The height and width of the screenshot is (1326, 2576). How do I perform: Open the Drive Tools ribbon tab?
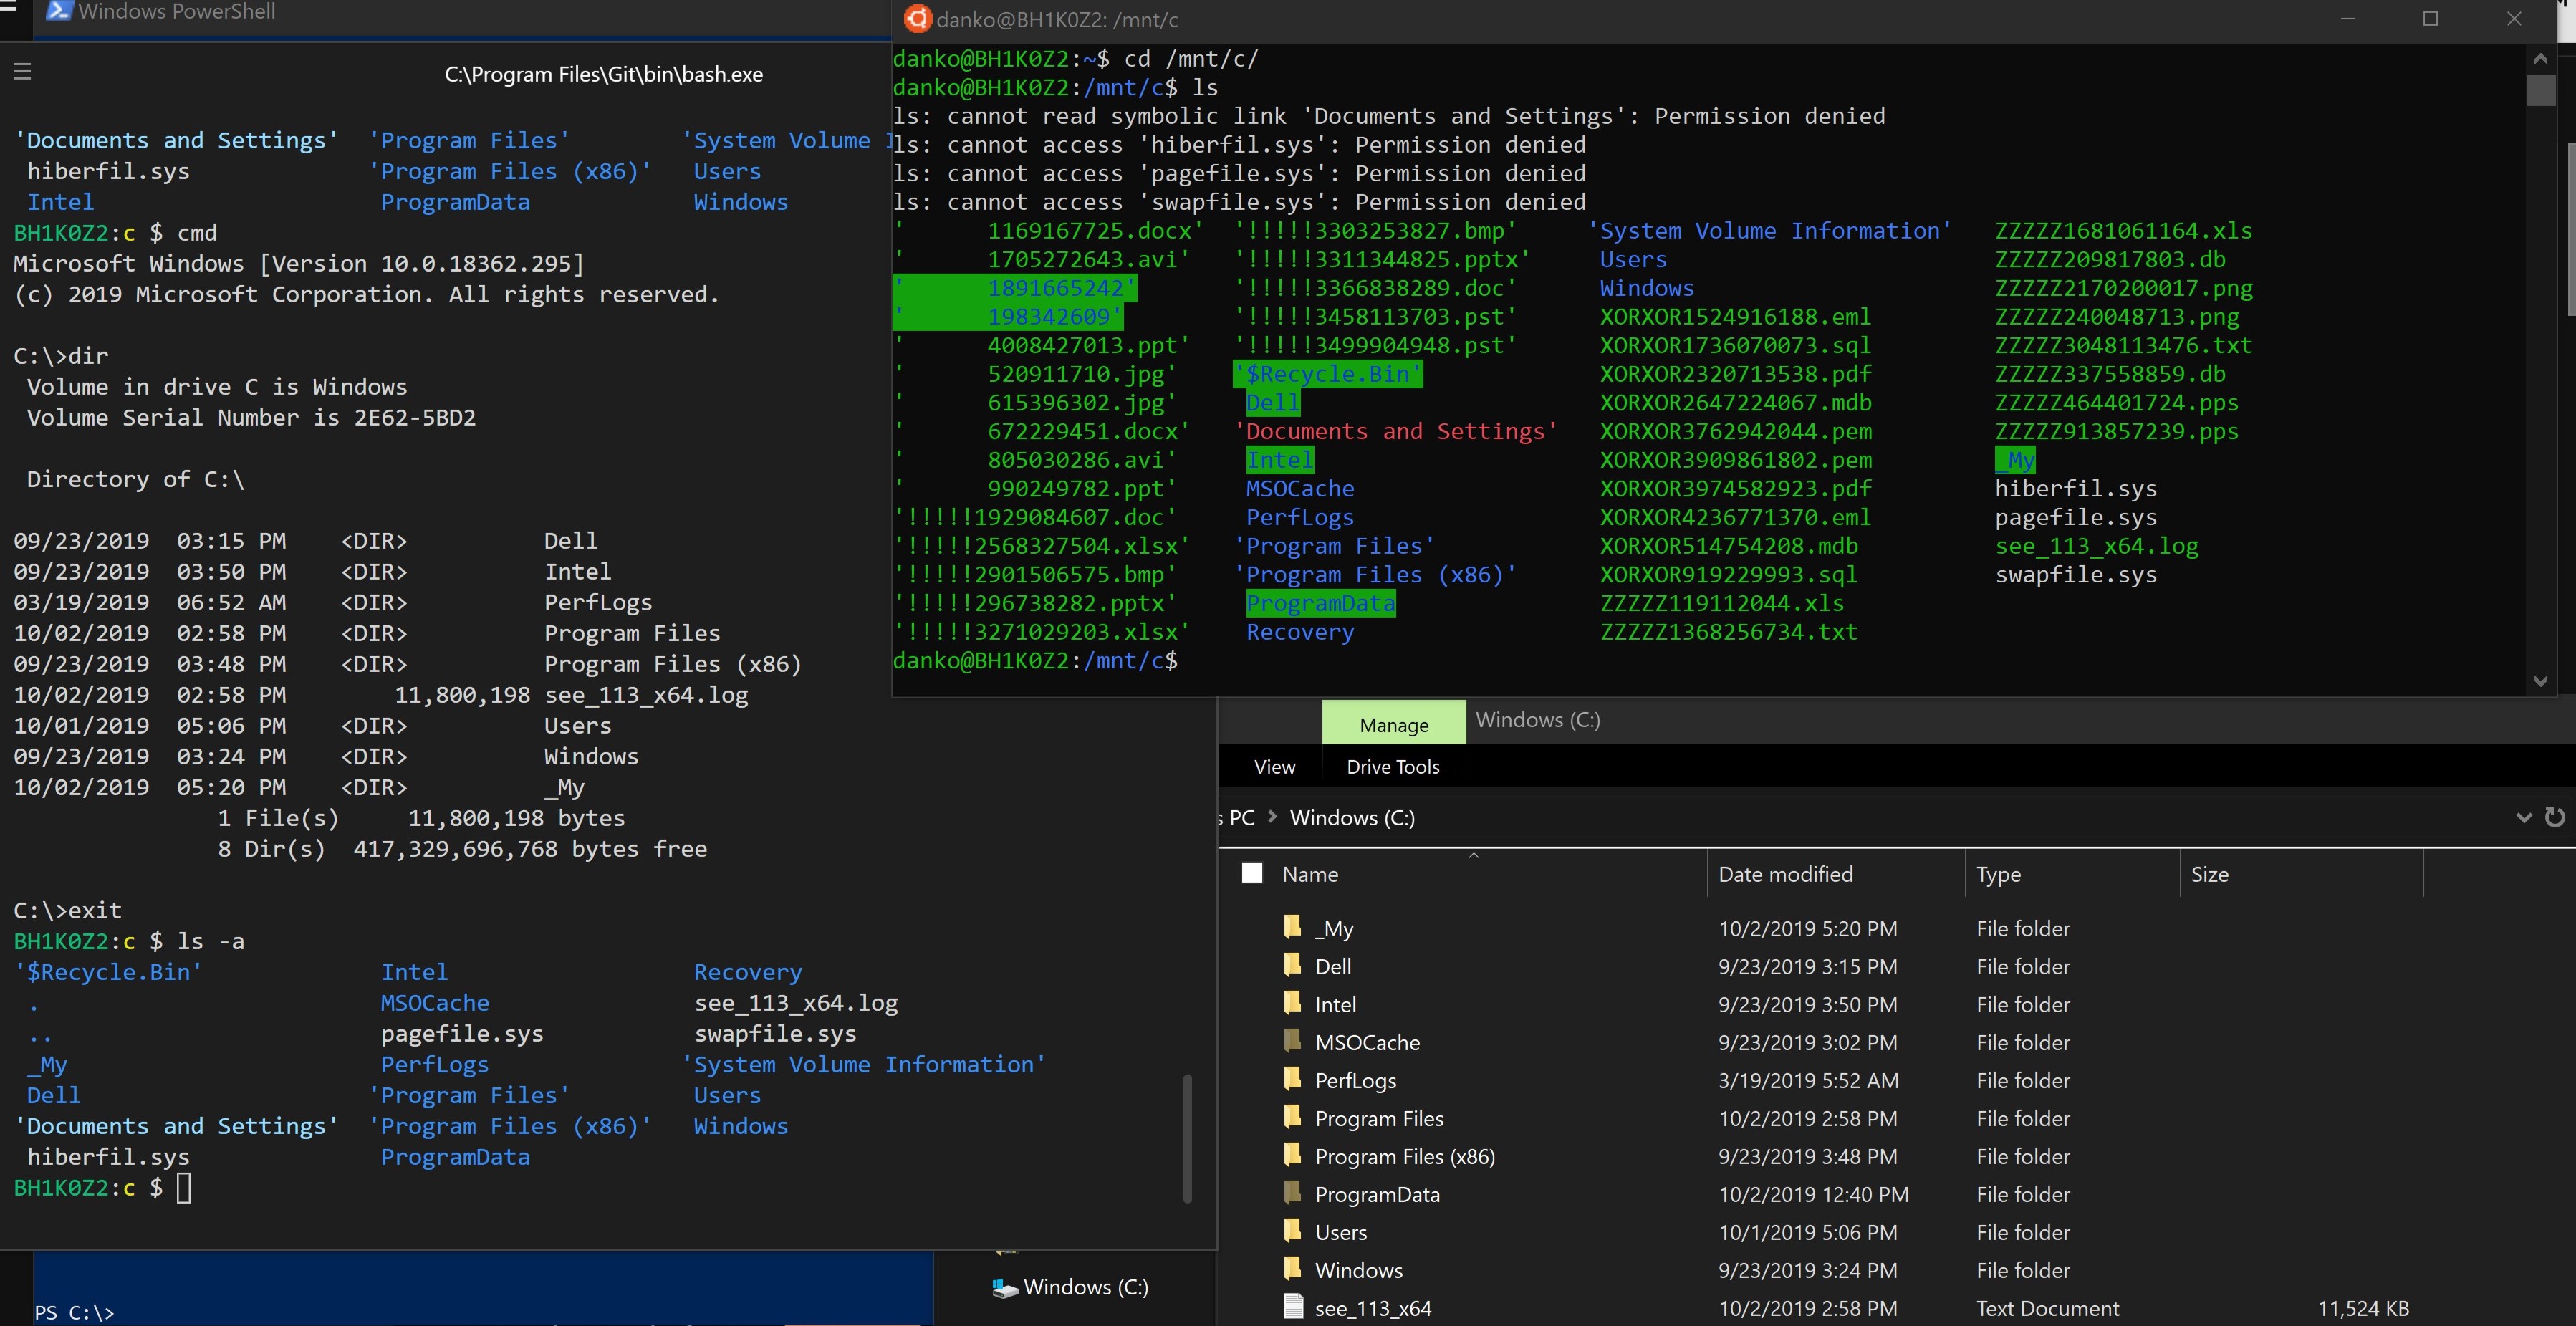click(x=1393, y=767)
